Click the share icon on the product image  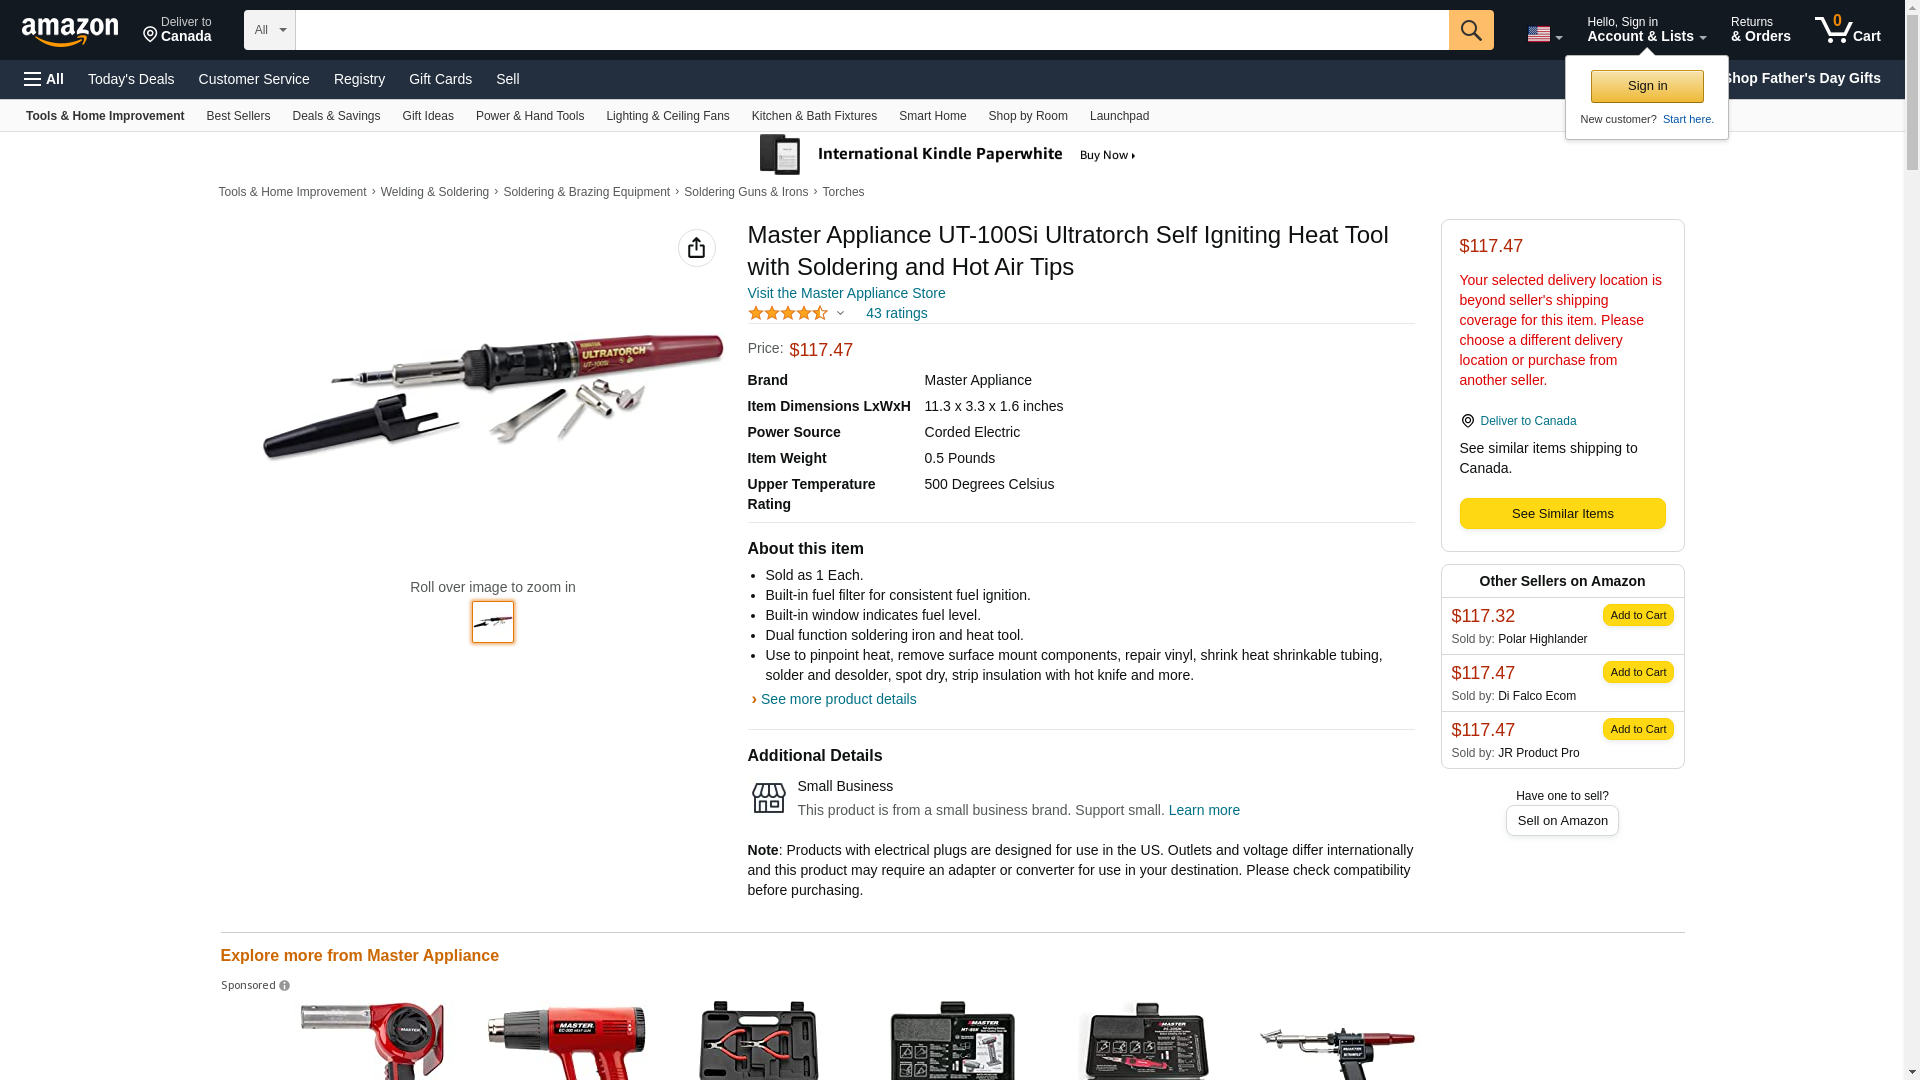[696, 248]
